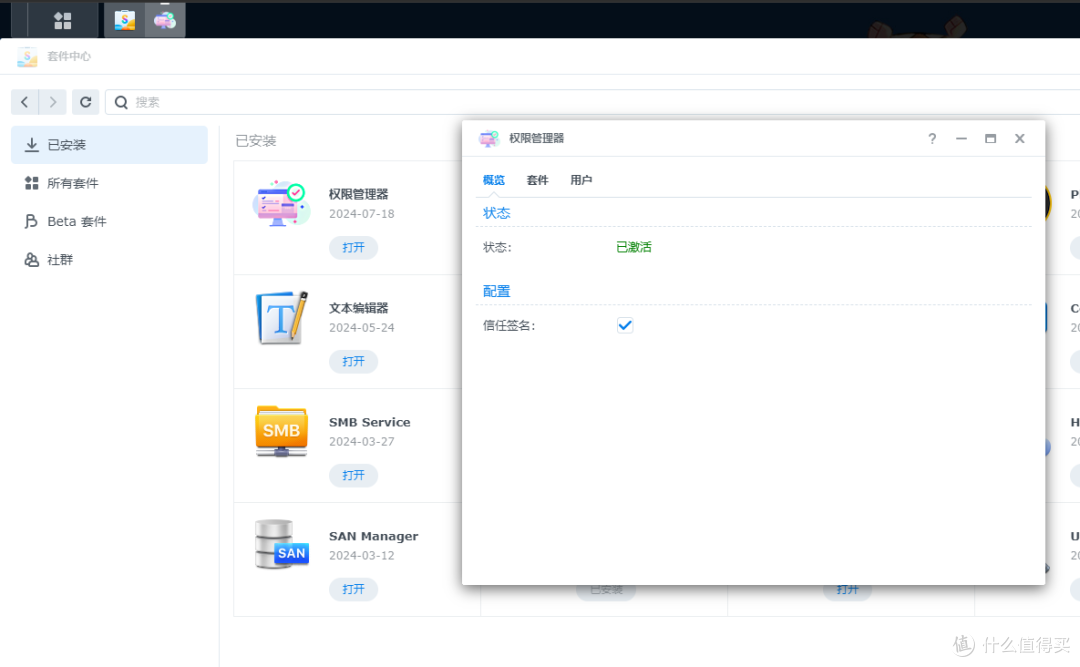This screenshot has width=1080, height=667.
Task: Select Beta 套件 in the sidebar
Action: [76, 221]
